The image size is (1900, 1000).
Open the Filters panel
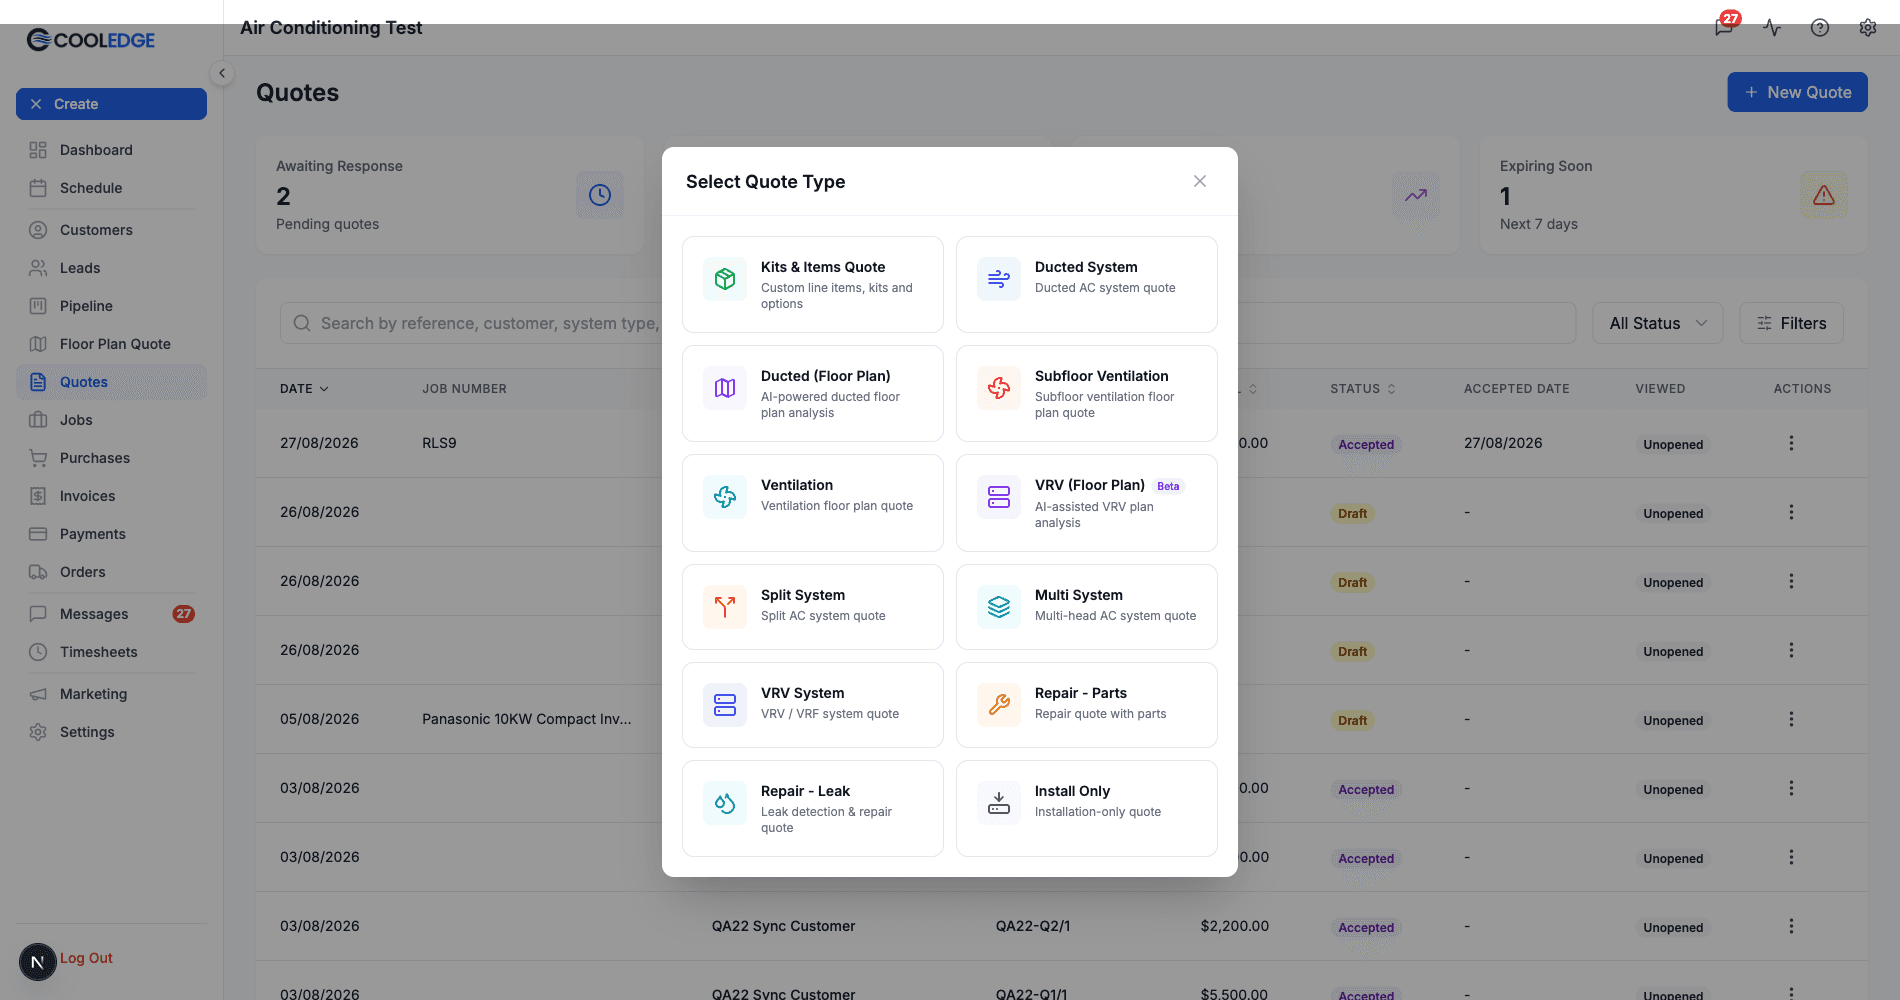coord(1791,323)
